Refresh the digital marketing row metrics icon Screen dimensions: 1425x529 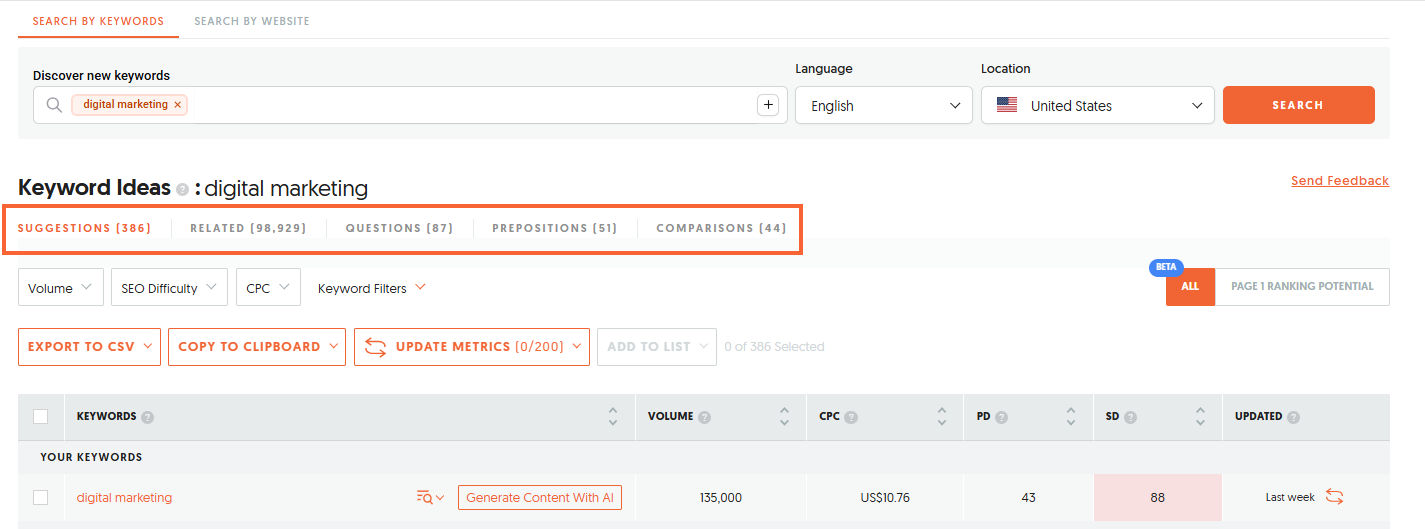point(1334,497)
